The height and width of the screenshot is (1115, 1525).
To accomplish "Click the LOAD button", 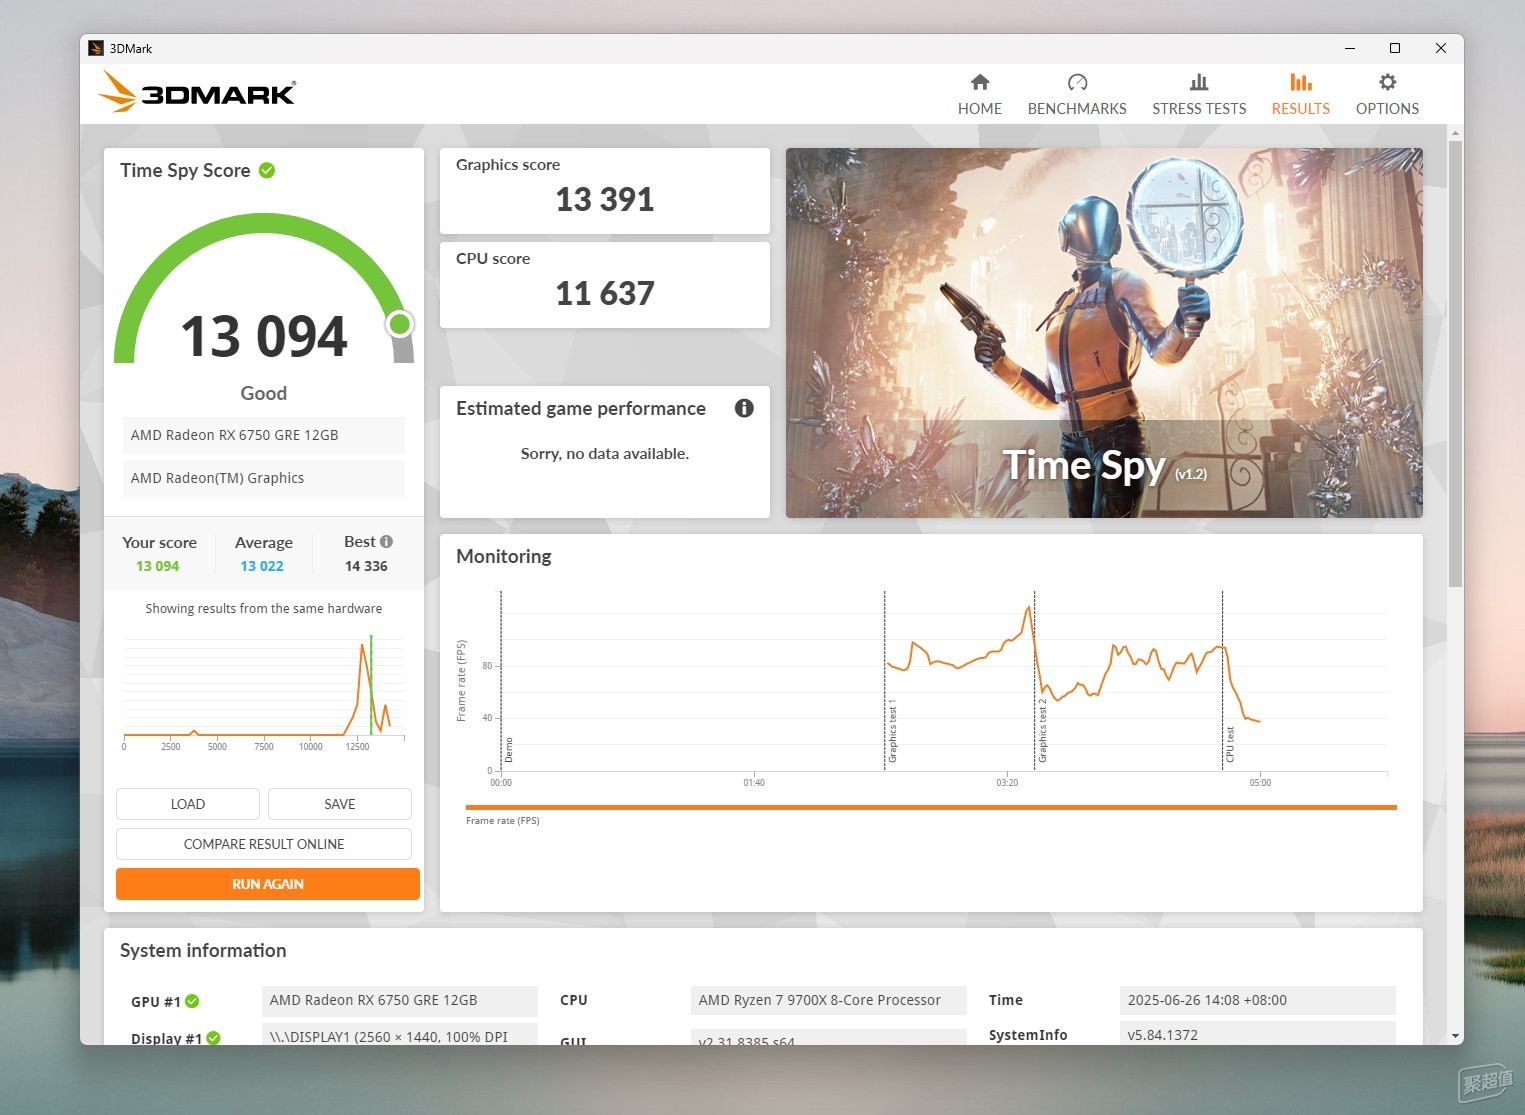I will [x=188, y=804].
